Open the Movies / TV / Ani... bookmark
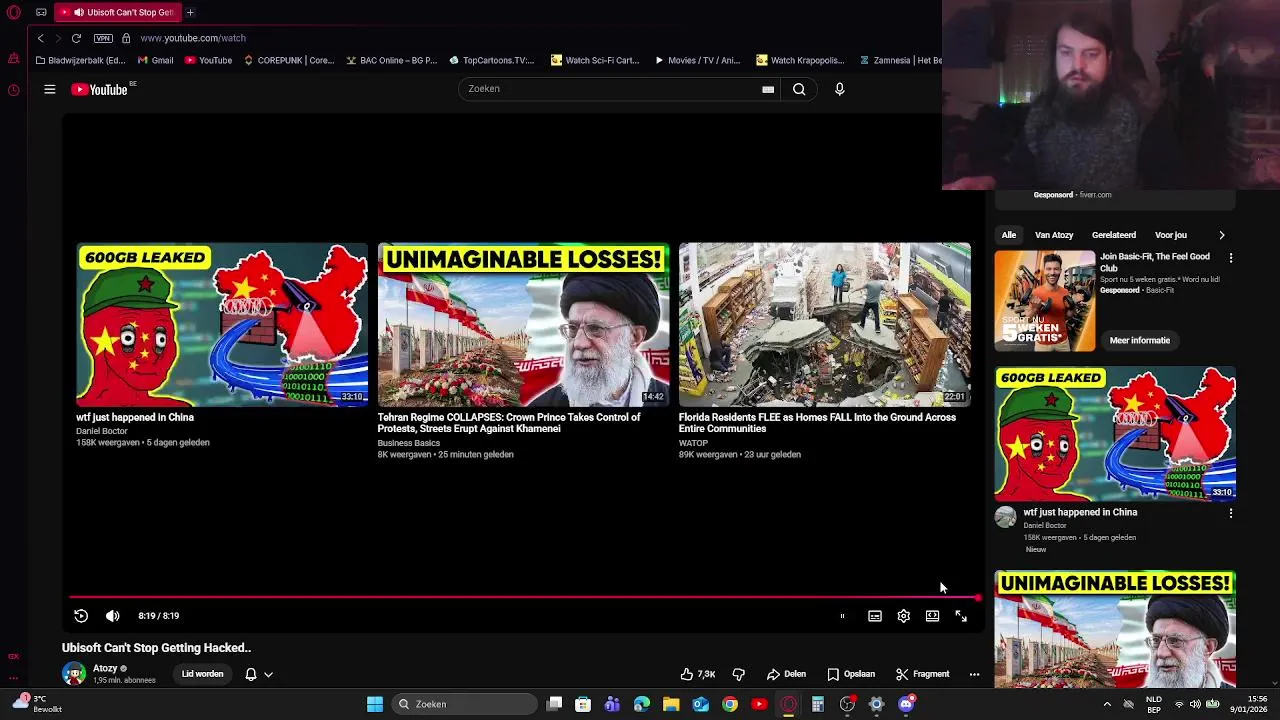Image resolution: width=1280 pixels, height=720 pixels. click(697, 60)
